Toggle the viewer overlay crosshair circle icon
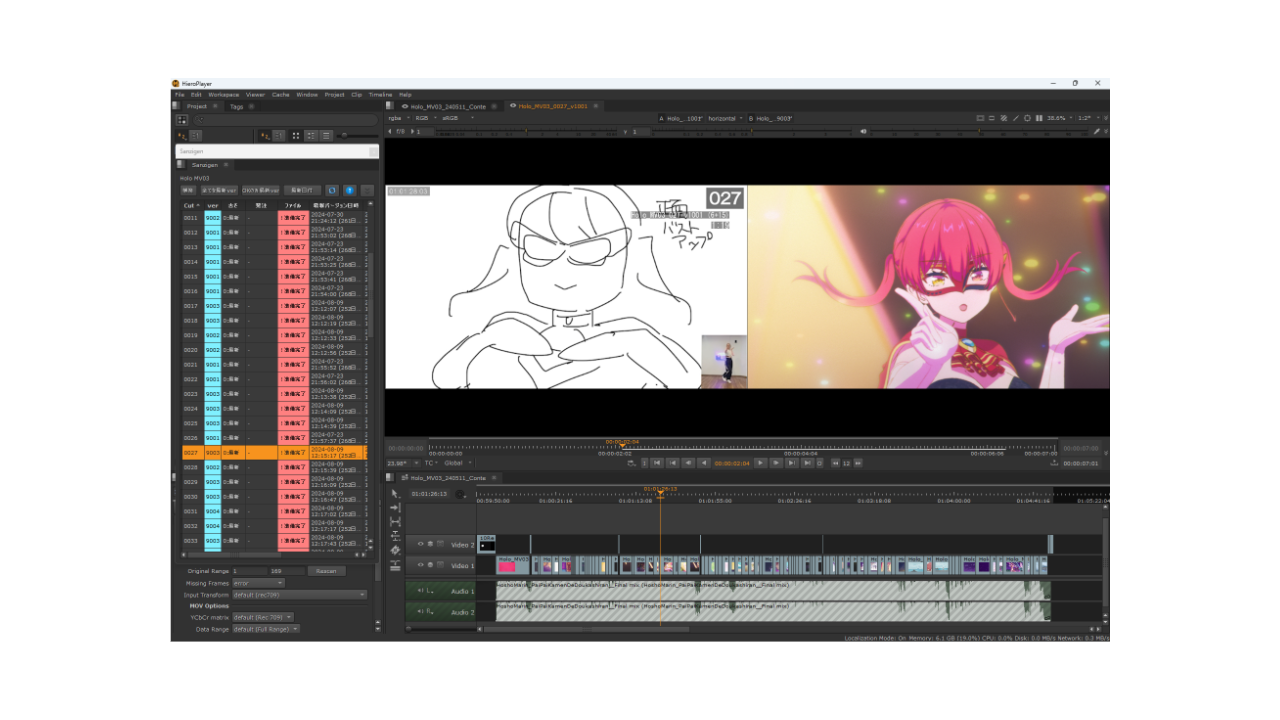 pyautogui.click(x=1027, y=118)
